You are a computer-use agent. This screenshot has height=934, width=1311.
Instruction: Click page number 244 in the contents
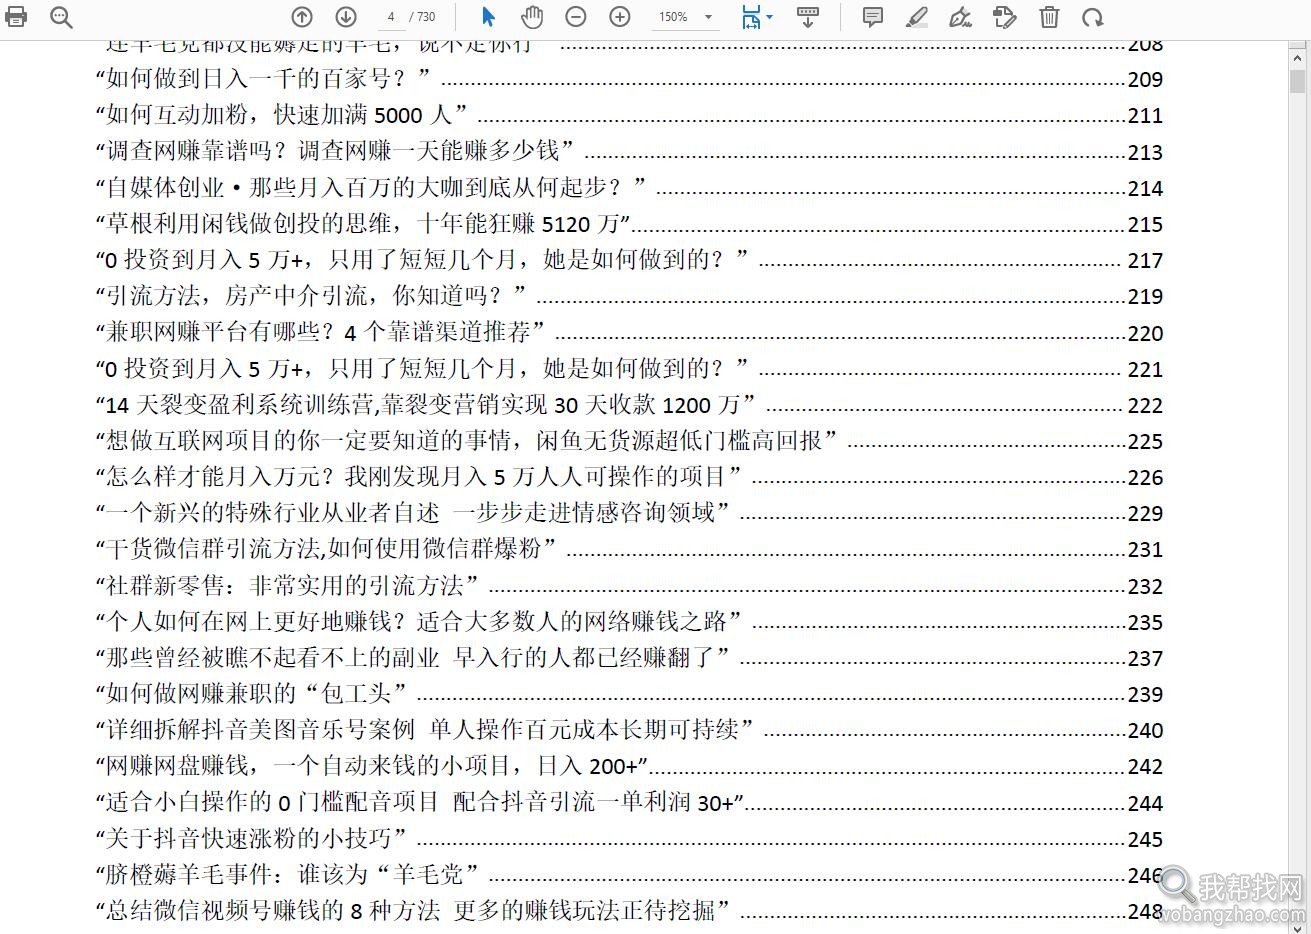click(1145, 803)
